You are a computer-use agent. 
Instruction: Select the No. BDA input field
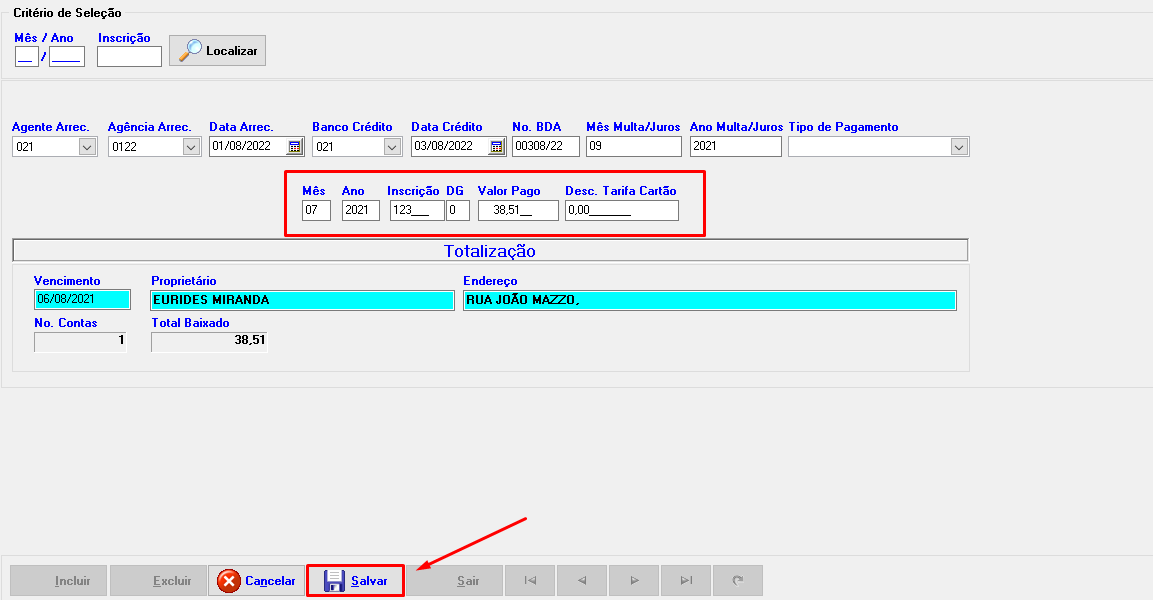tap(545, 147)
